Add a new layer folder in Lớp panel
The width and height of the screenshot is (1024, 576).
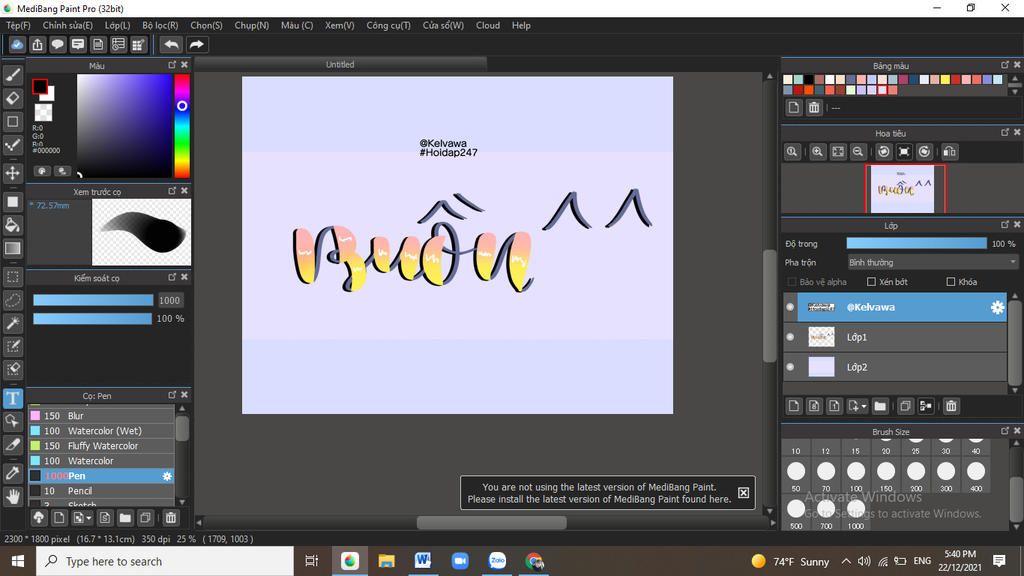point(880,406)
